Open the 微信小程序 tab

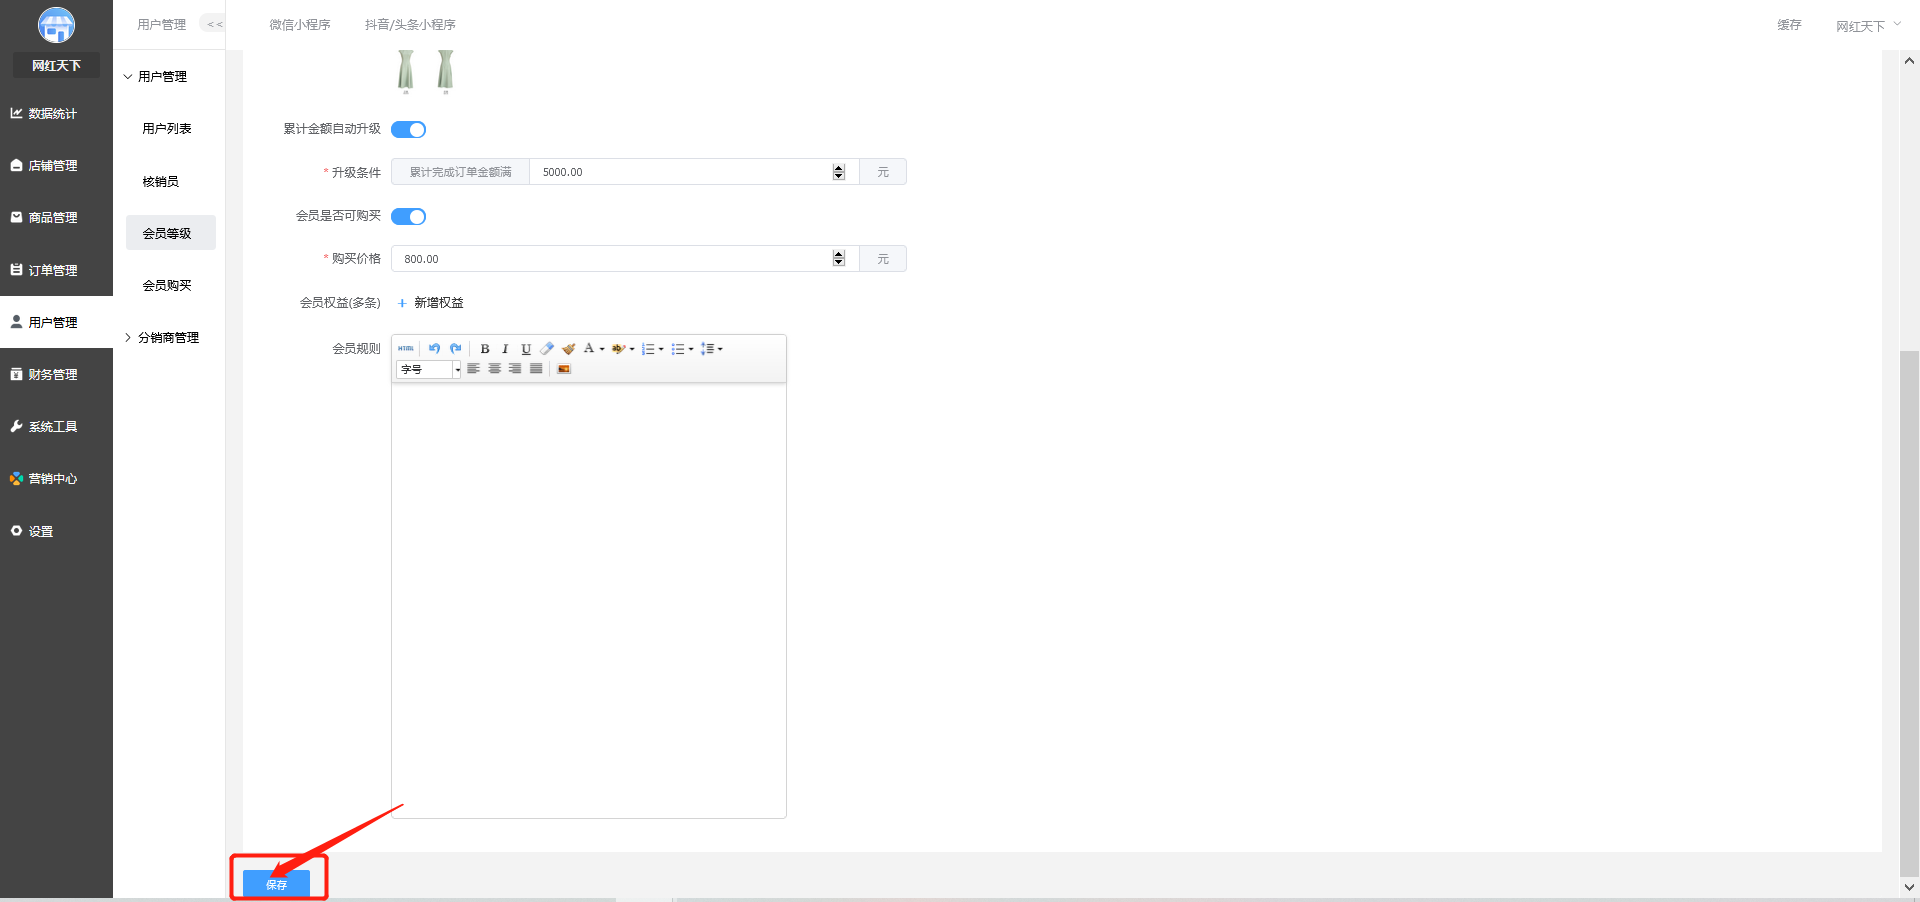click(300, 25)
